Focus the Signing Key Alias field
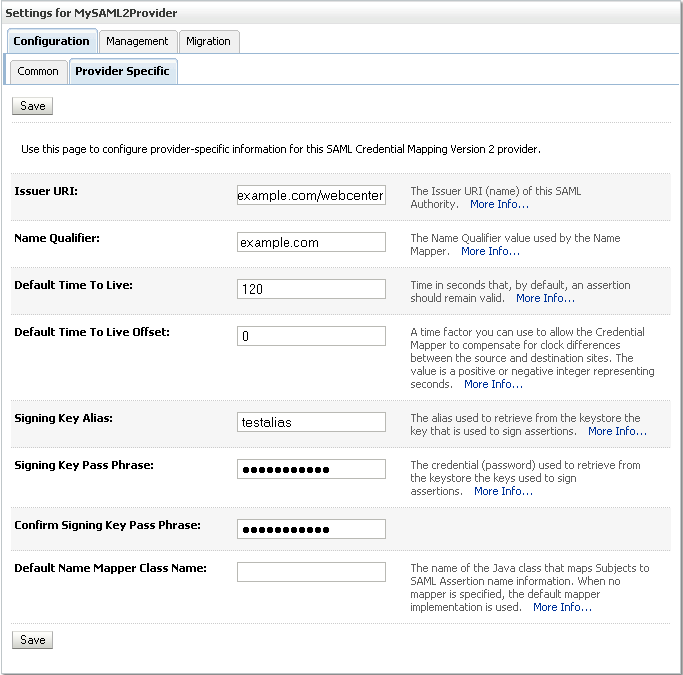This screenshot has width=683, height=675. point(311,422)
